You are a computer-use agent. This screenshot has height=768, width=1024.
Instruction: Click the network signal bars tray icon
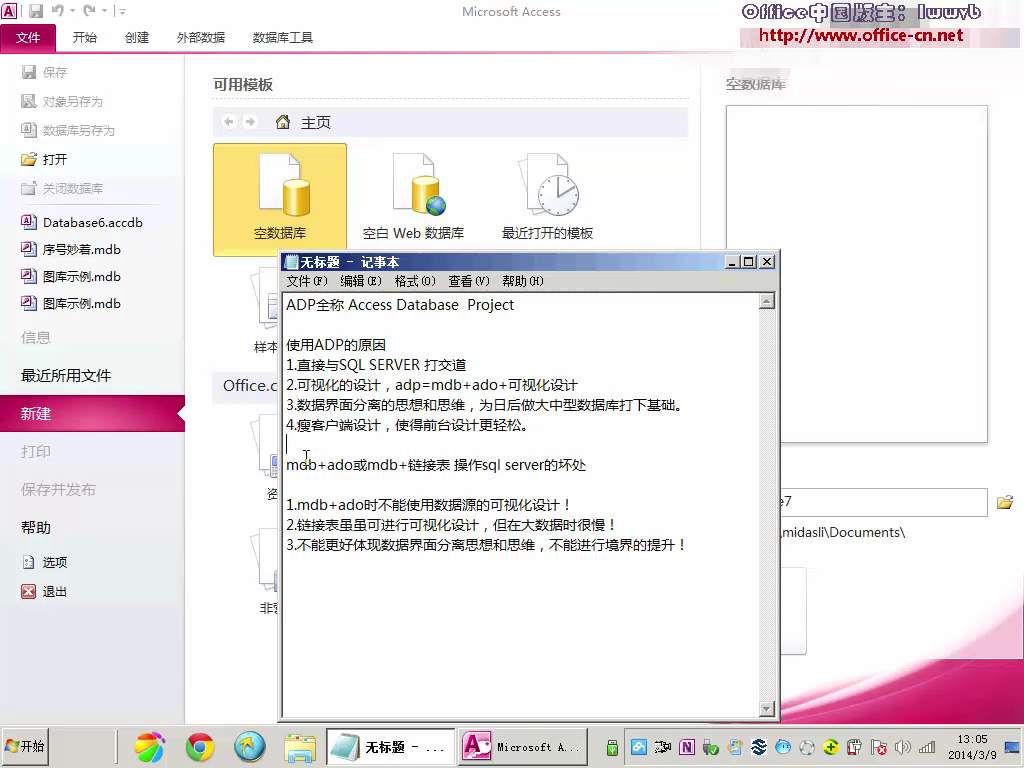[927, 747]
